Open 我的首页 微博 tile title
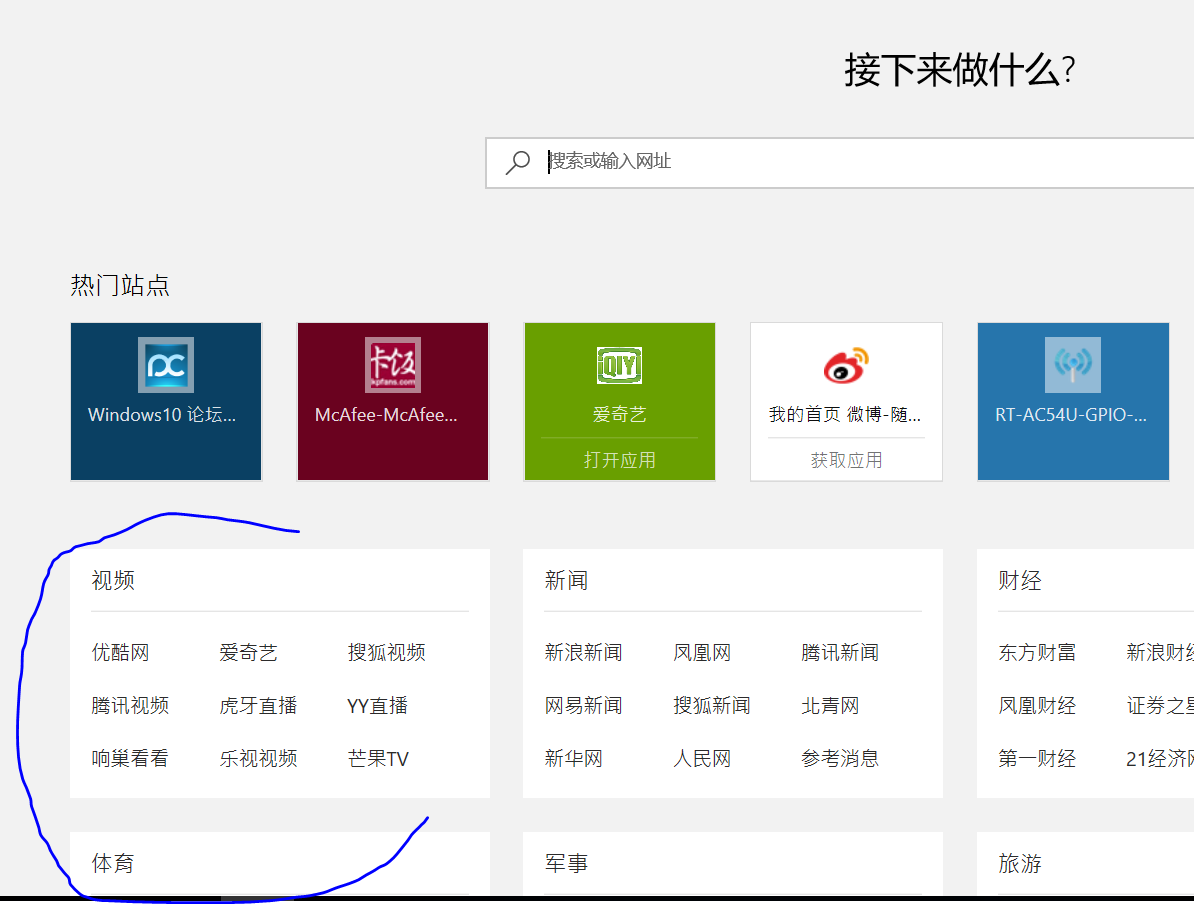 (x=844, y=414)
